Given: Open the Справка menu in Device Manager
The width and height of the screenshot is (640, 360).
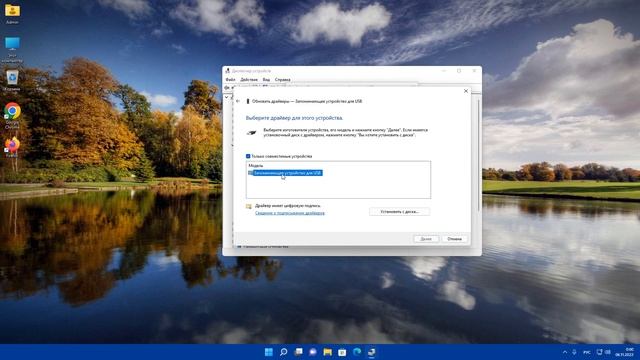Looking at the screenshot, I should coord(282,80).
